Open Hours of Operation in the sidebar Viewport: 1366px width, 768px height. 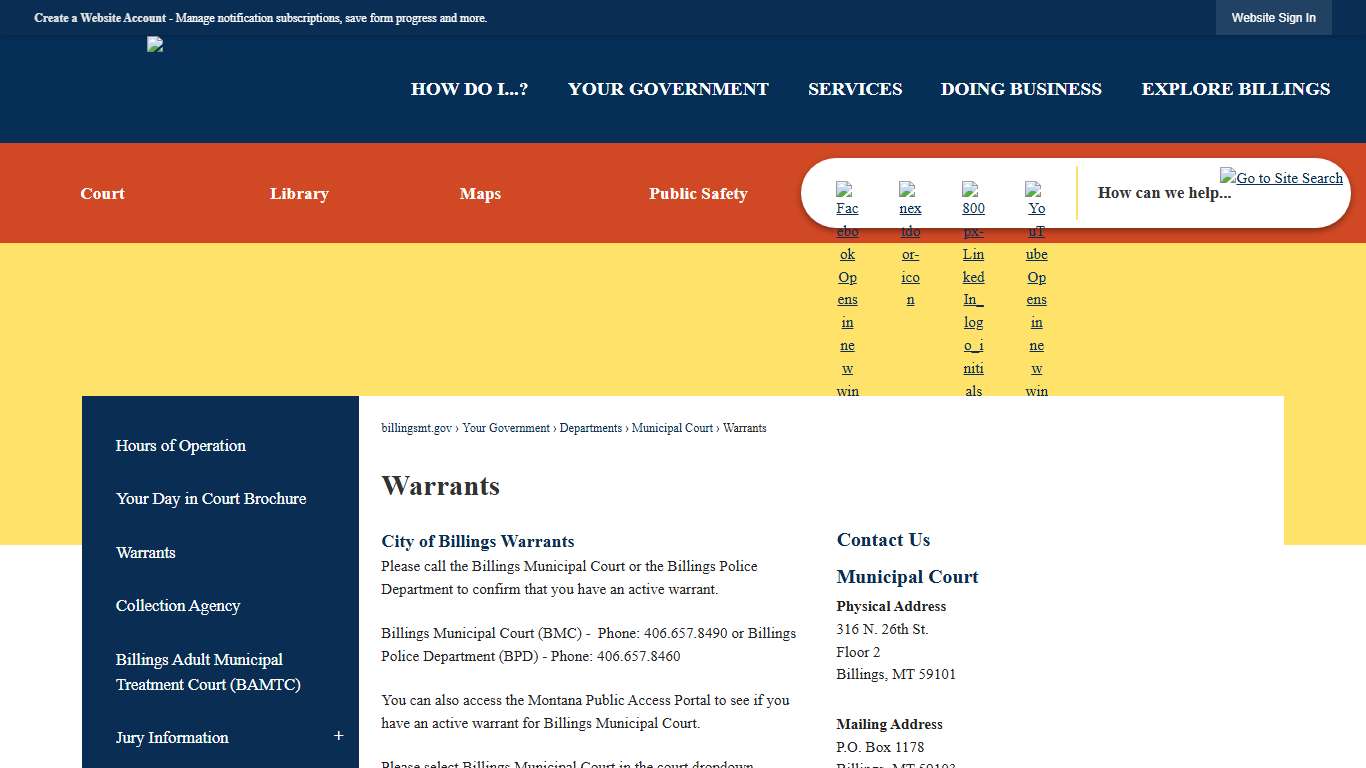click(180, 445)
